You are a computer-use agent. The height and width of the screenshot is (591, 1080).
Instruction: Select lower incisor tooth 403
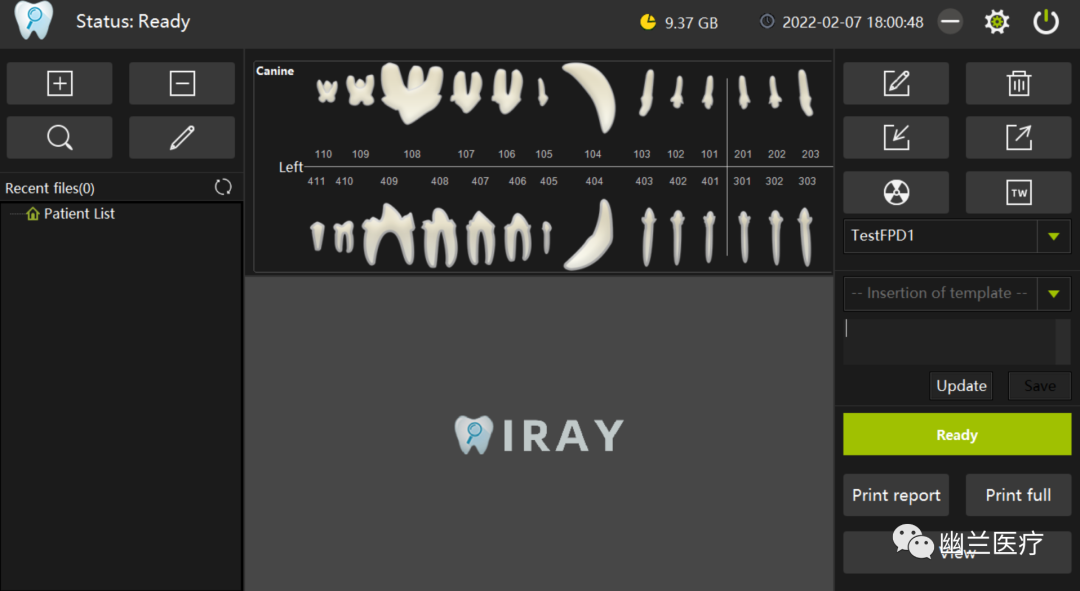[x=647, y=238]
